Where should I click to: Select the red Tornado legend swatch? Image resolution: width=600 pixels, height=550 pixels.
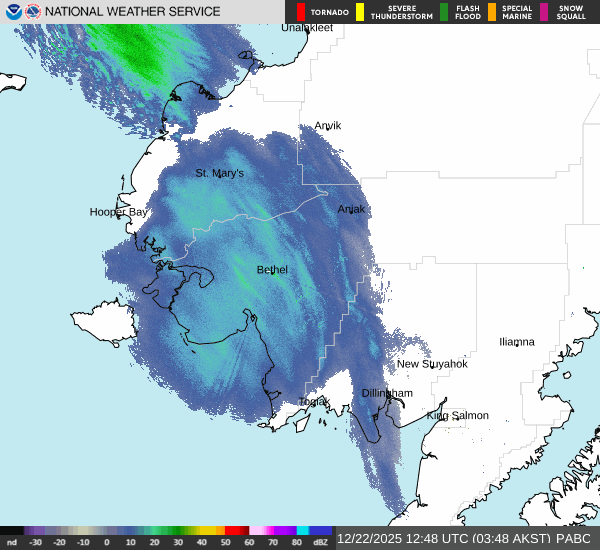pos(301,12)
